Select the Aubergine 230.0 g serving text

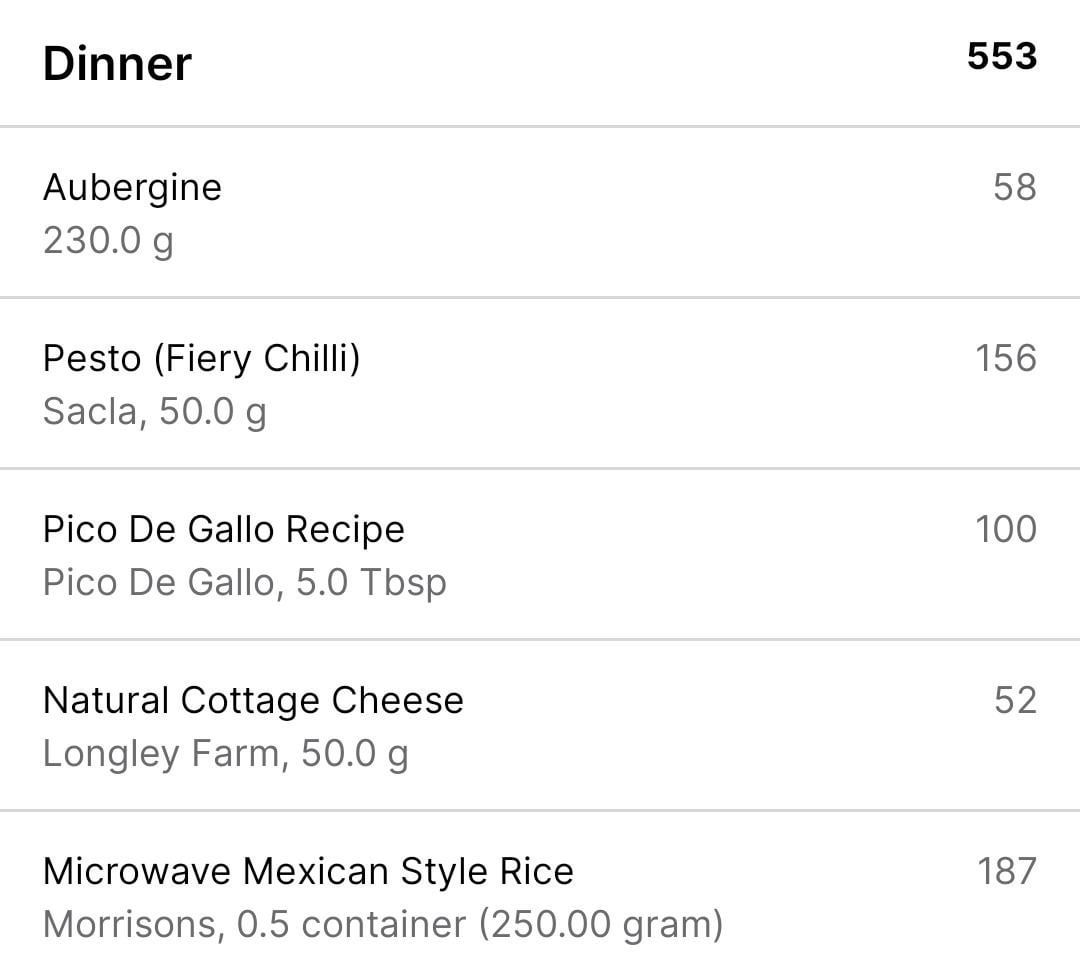pos(108,241)
